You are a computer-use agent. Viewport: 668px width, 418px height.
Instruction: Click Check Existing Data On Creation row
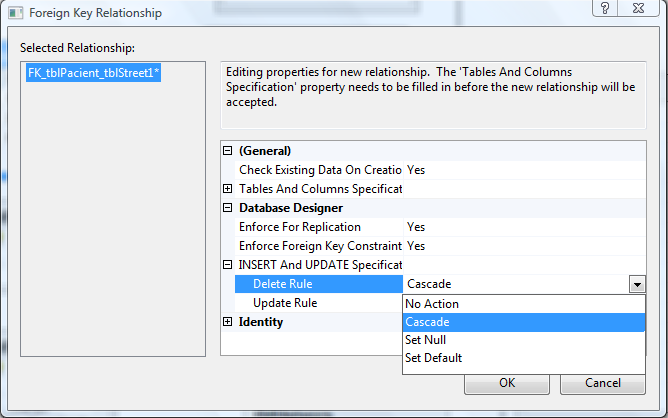click(x=320, y=170)
